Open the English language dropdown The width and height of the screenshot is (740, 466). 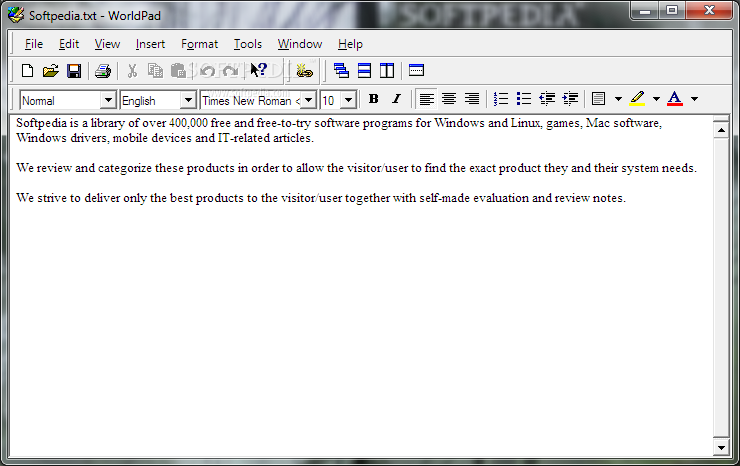[x=188, y=100]
